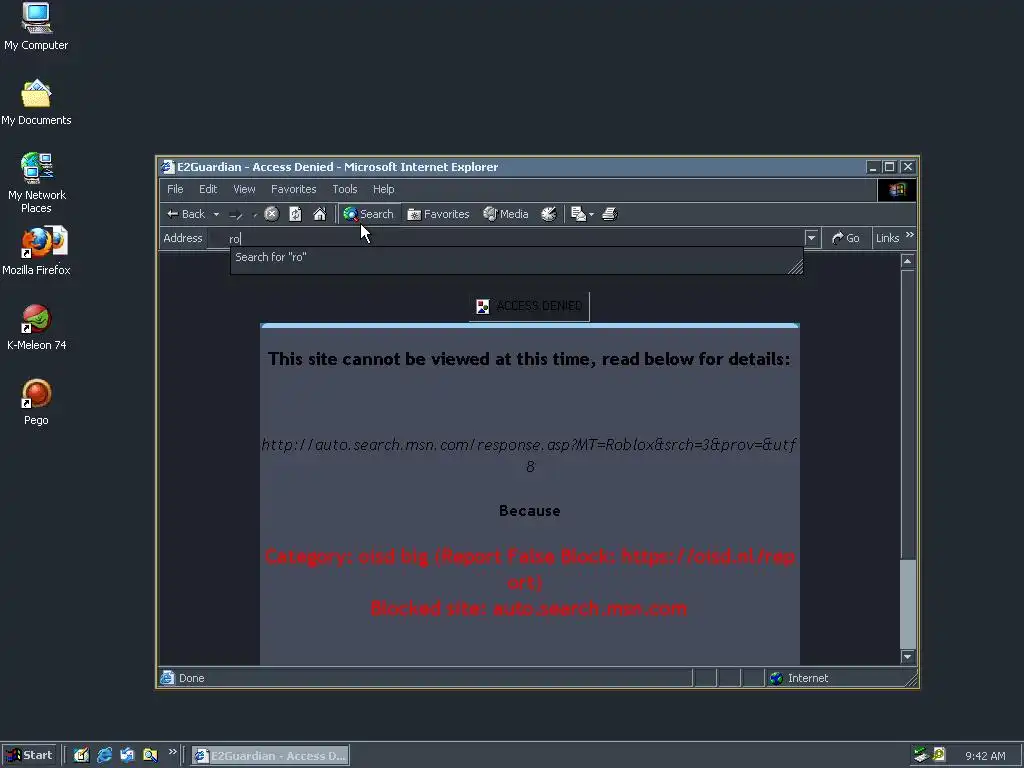Click the vertical scrollbar down arrow
1024x768 pixels.
(907, 656)
